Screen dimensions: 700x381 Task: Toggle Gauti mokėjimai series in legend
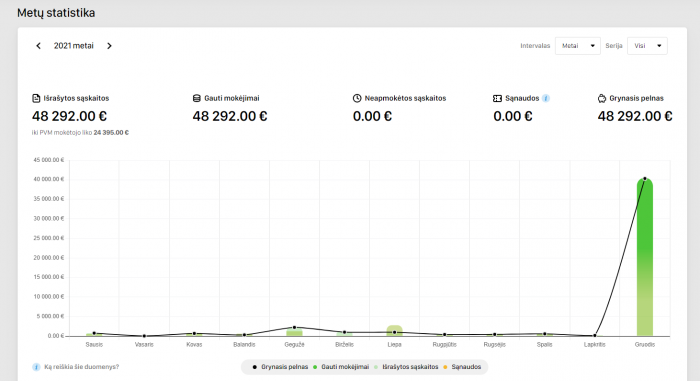tap(341, 367)
